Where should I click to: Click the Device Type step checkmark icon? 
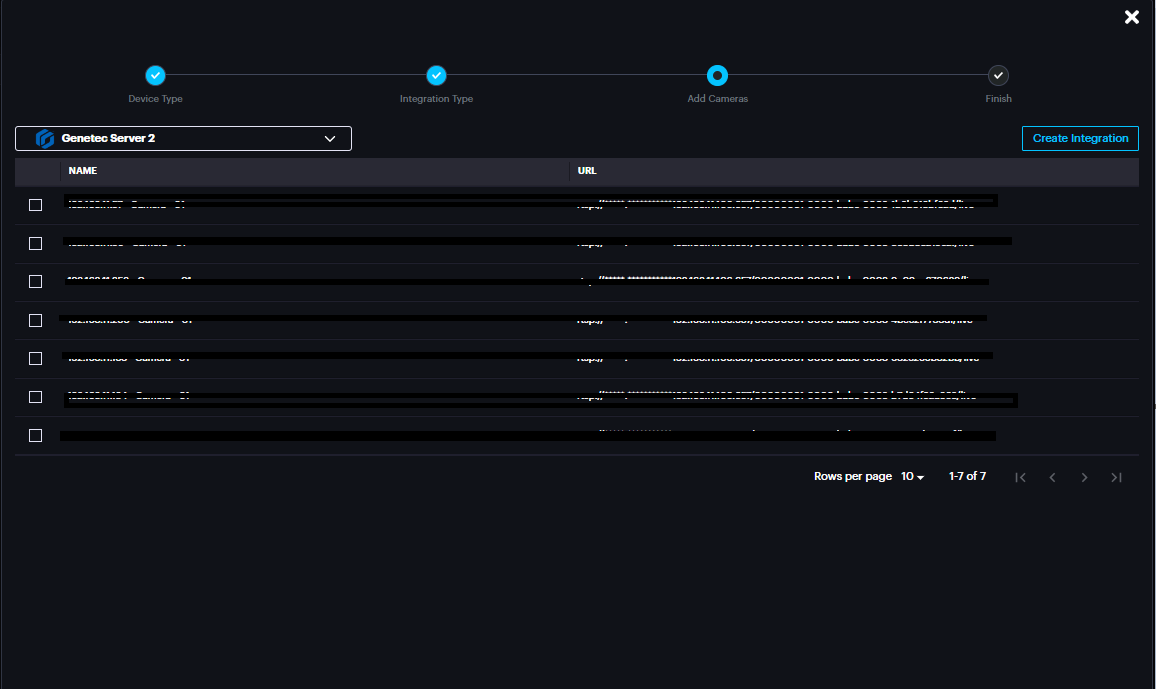point(155,75)
